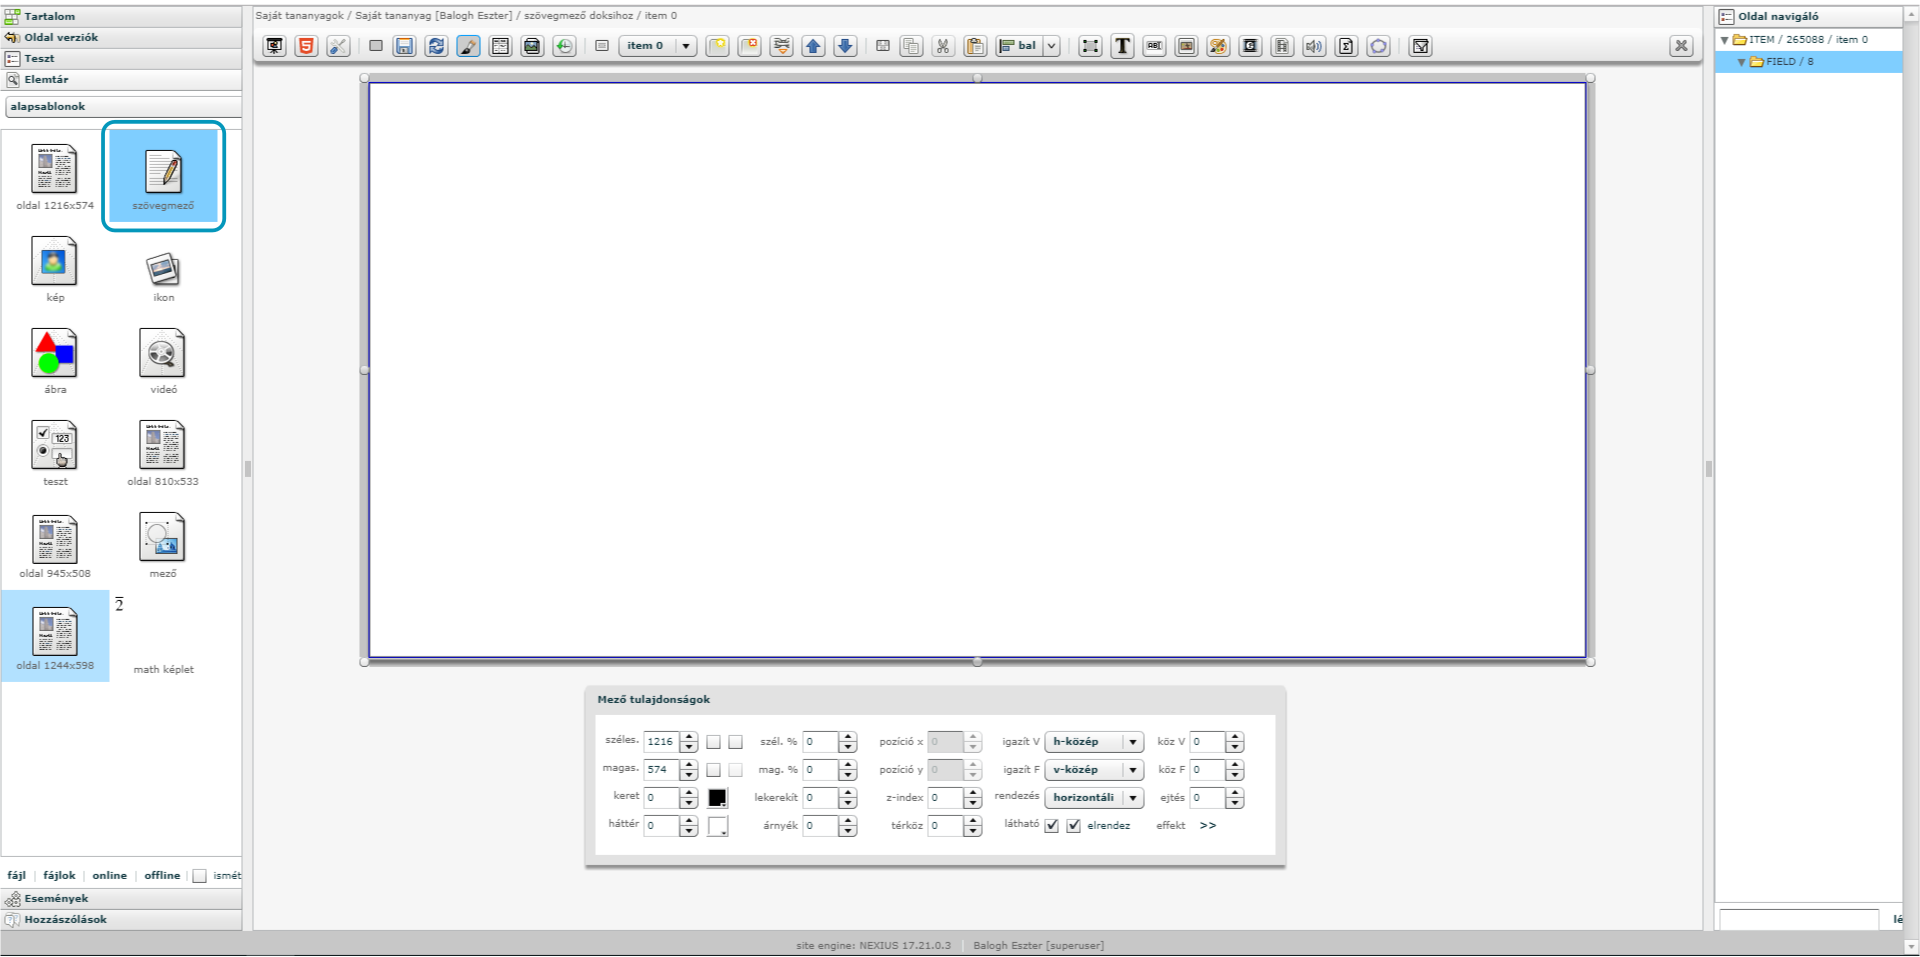Screen dimensions: 1920x957
Task: Click the paint palette icon
Action: point(1218,46)
